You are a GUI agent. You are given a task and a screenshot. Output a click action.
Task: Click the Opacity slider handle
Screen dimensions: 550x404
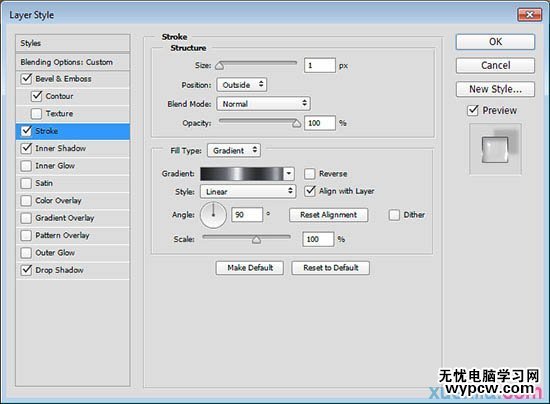[297, 123]
